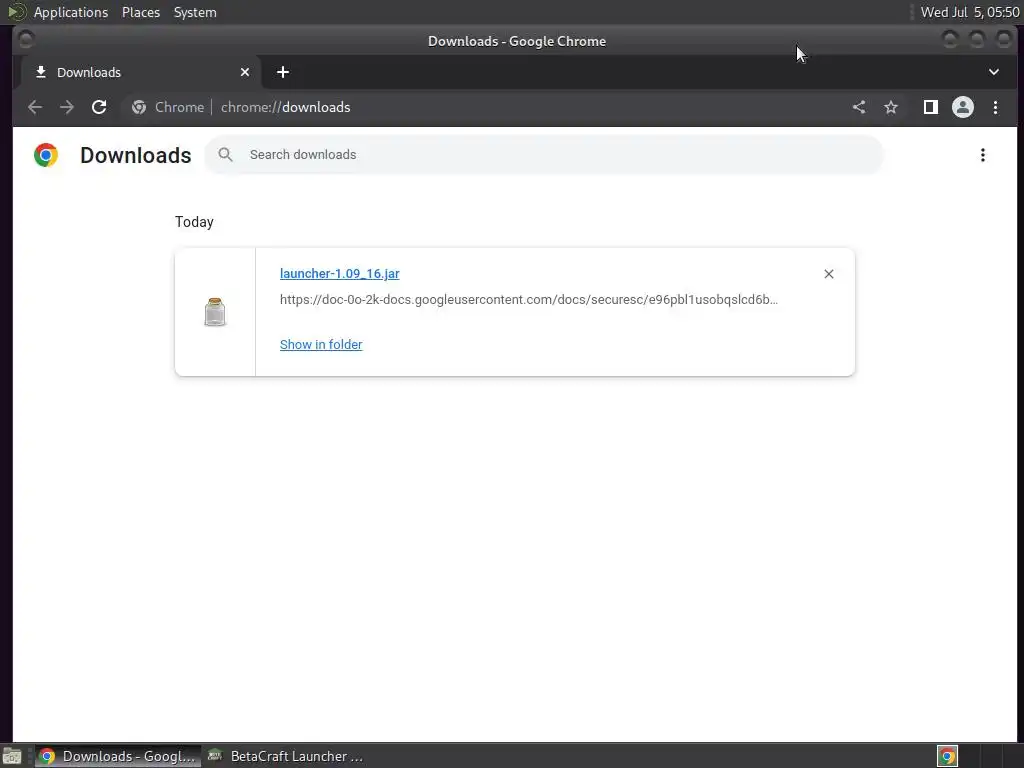The width and height of the screenshot is (1024, 768).
Task: Switch to BetaCraft Launcher in taskbar
Action: (x=285, y=756)
